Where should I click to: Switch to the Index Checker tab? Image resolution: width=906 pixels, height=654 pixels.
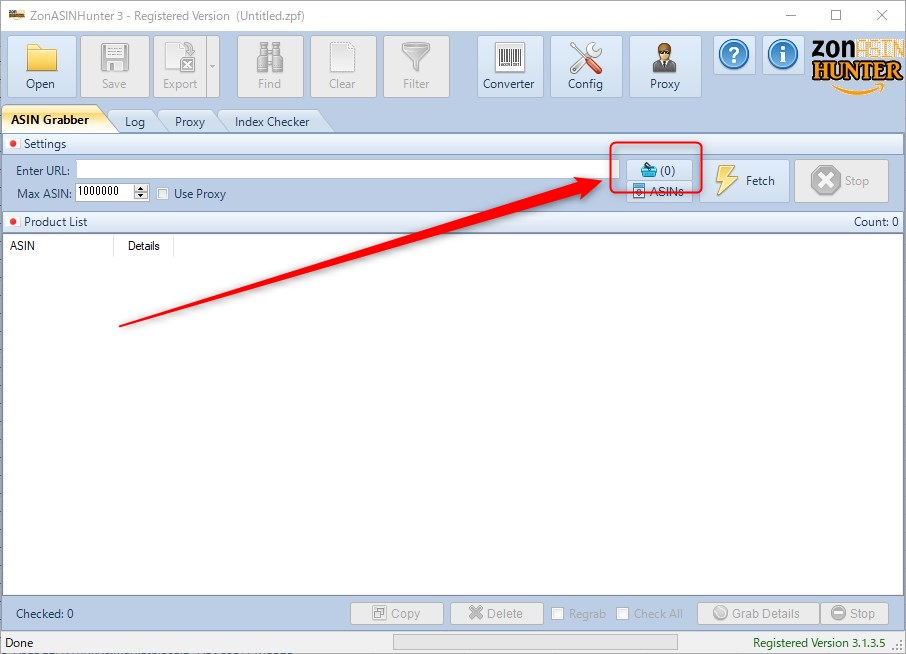272,121
